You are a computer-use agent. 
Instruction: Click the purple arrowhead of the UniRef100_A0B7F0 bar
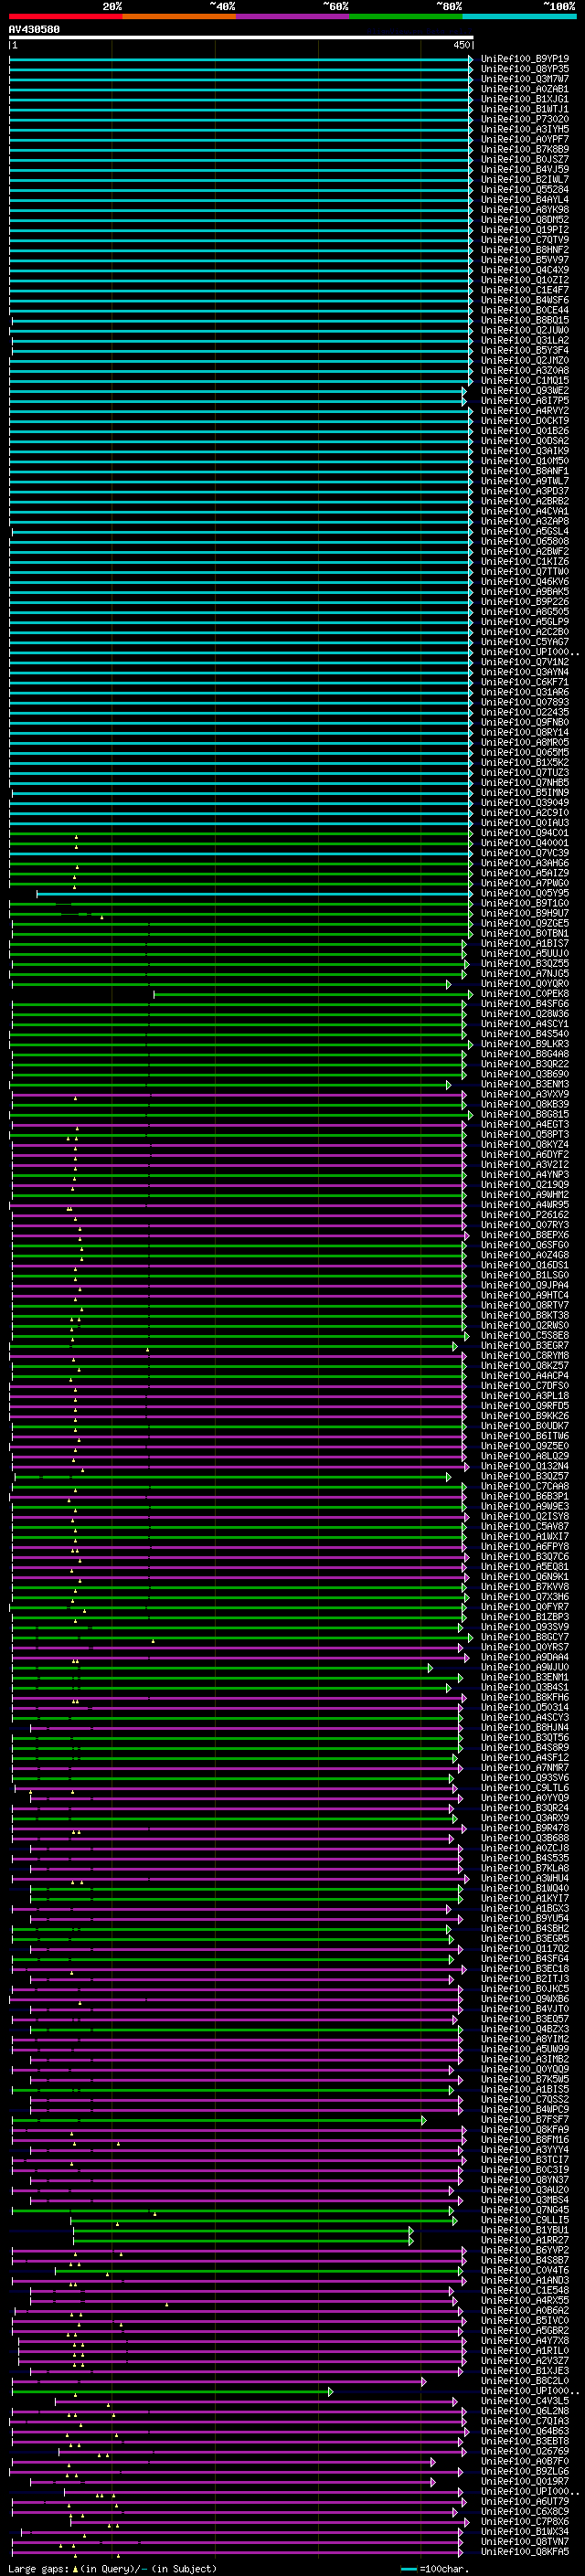[x=433, y=2462]
